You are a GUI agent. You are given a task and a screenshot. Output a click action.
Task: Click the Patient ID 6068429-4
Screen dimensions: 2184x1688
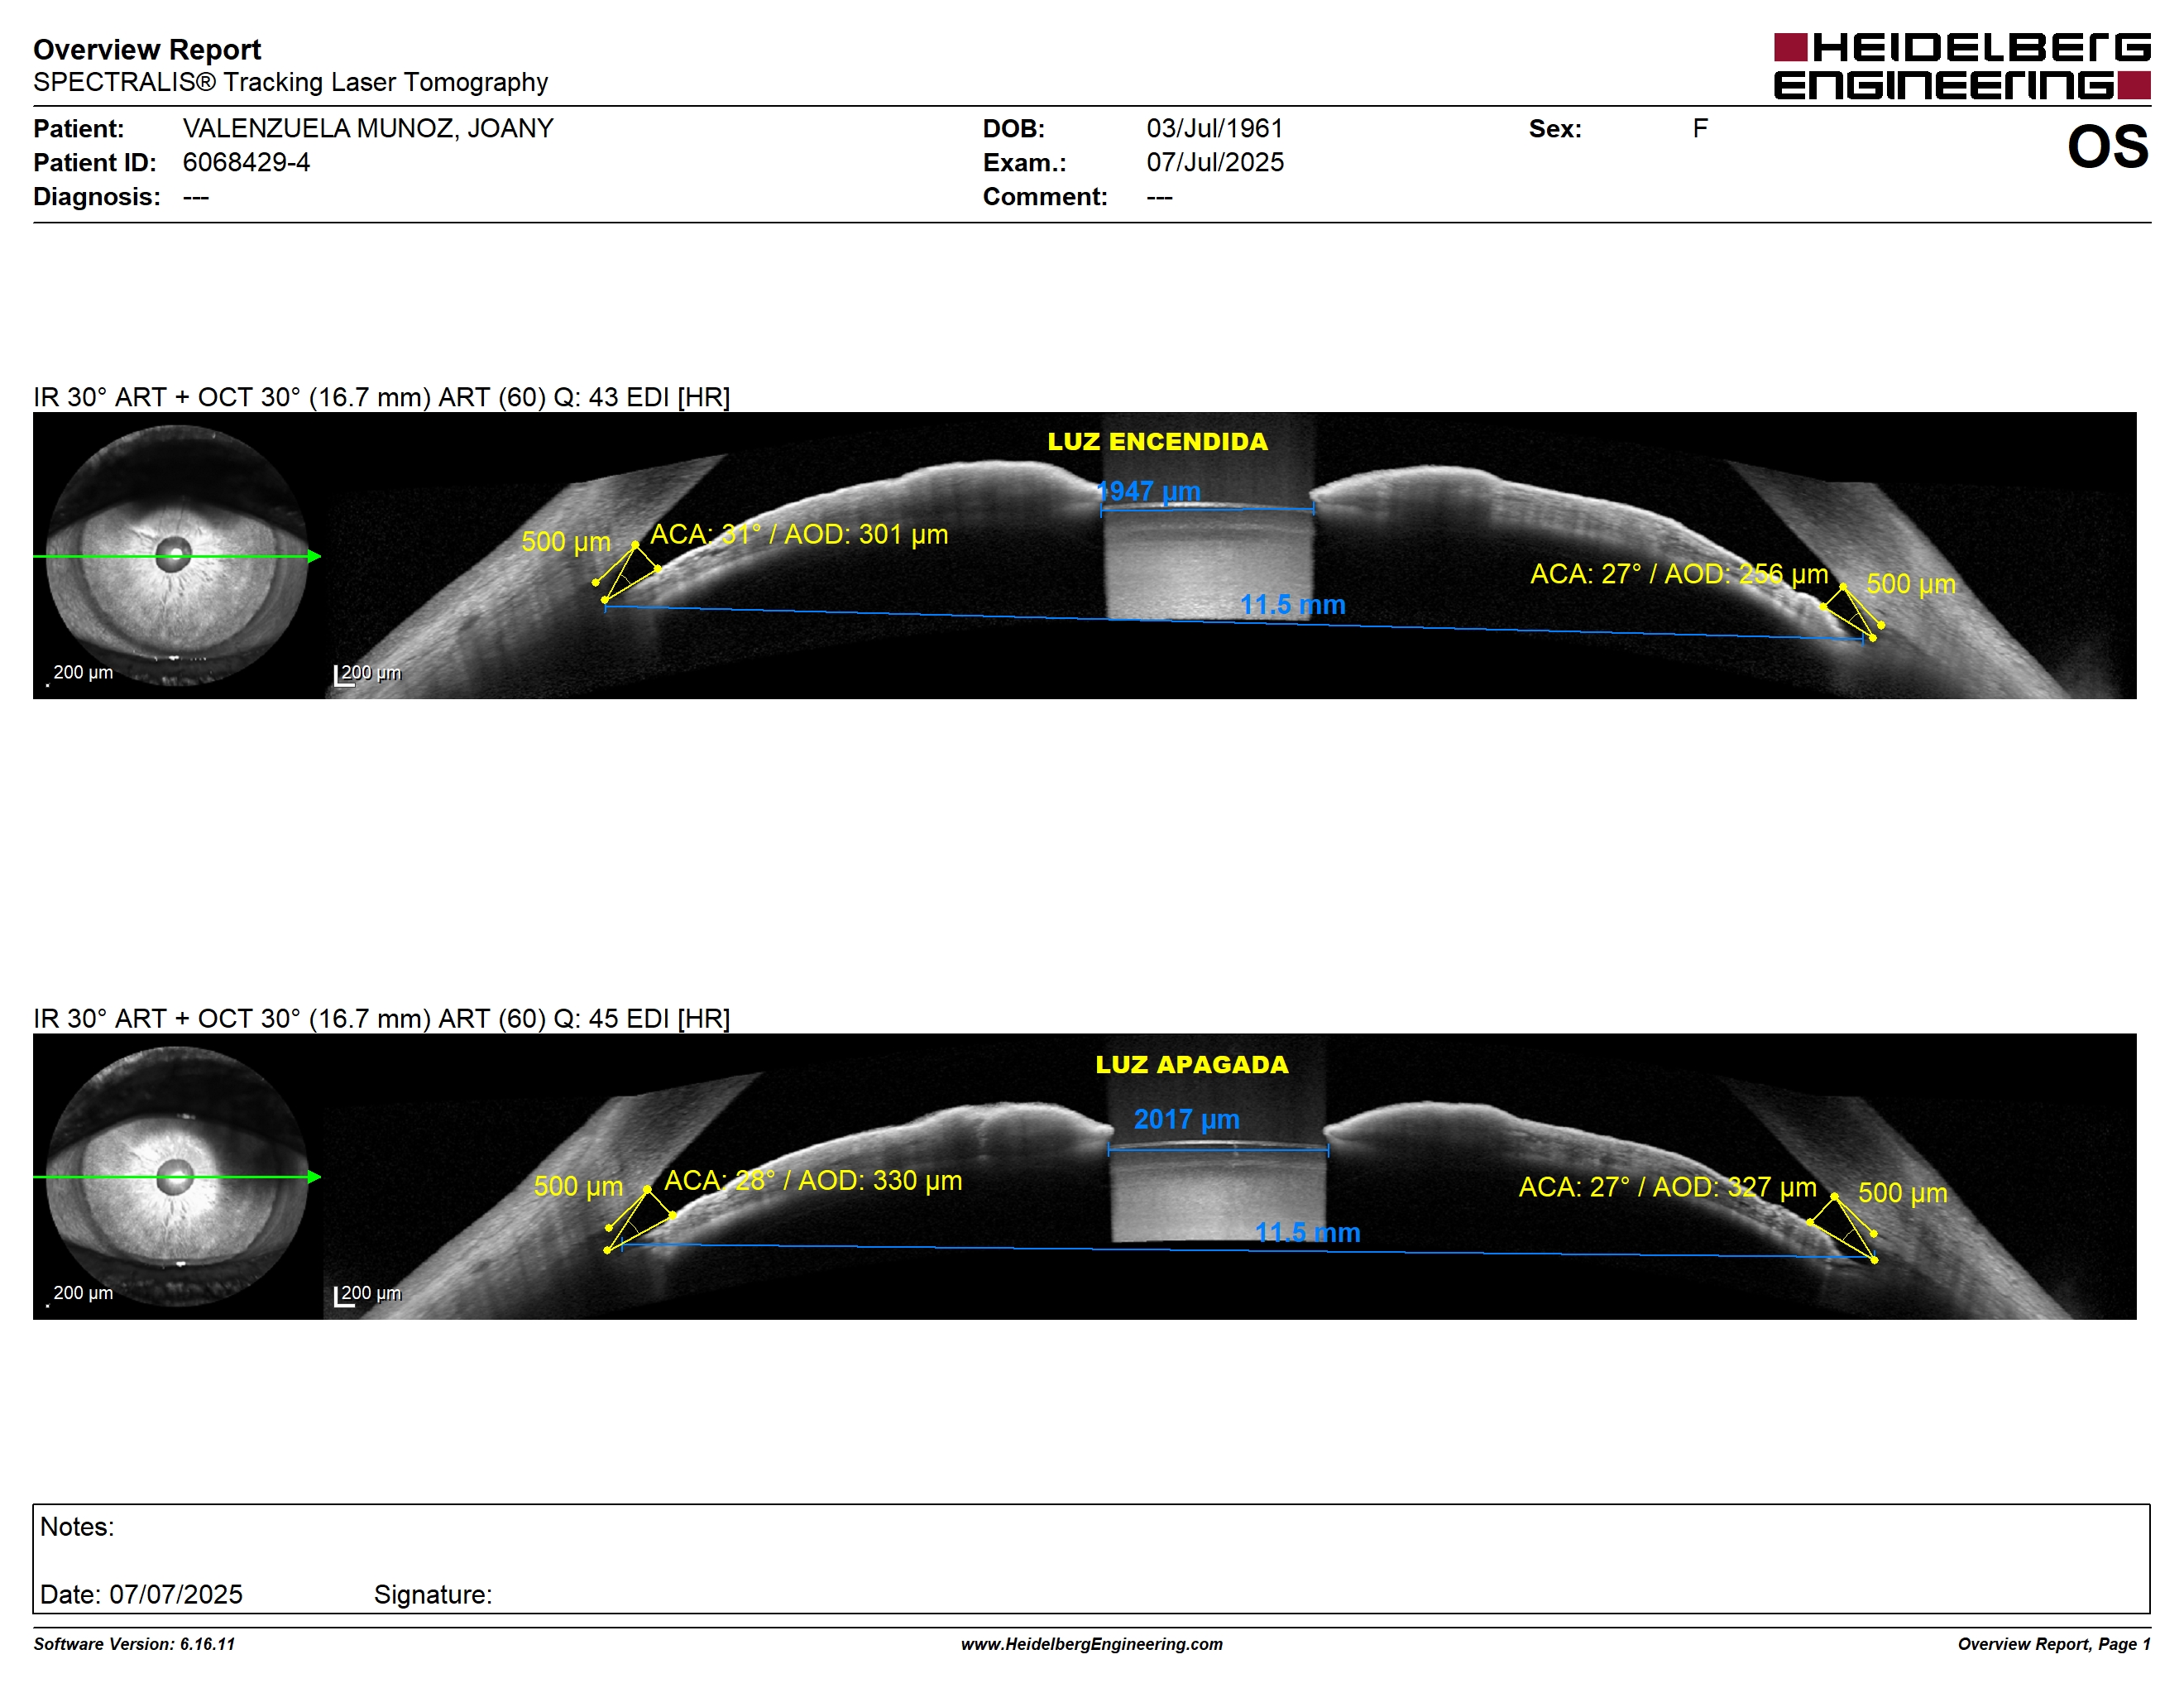[x=246, y=162]
